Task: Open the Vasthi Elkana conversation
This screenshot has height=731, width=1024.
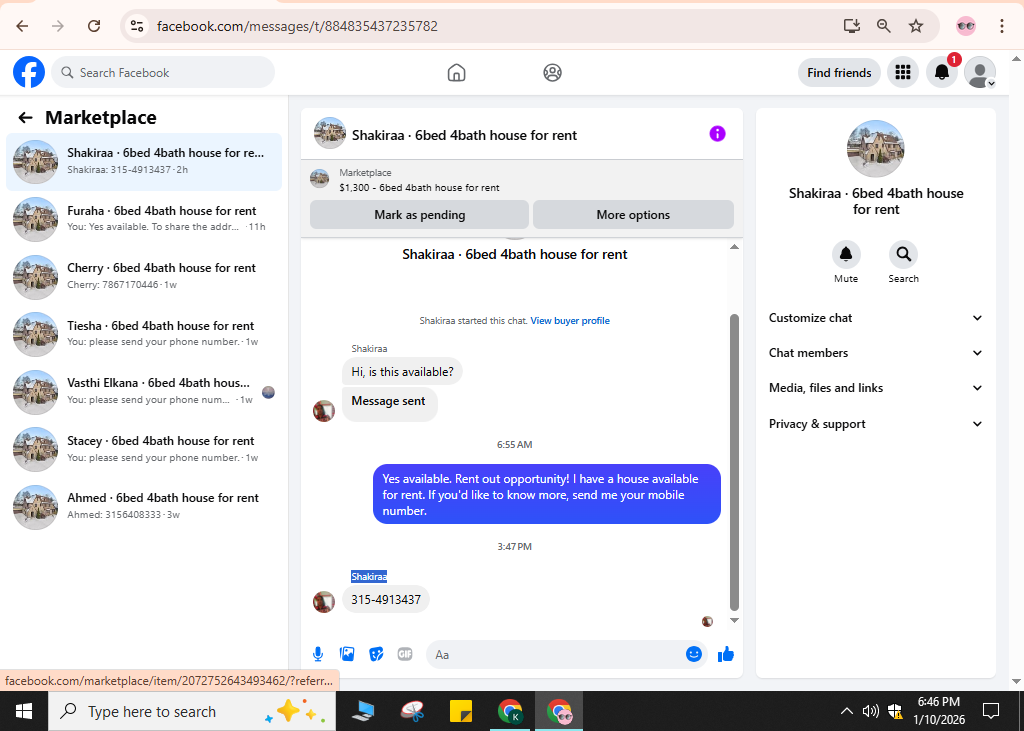Action: (x=144, y=392)
